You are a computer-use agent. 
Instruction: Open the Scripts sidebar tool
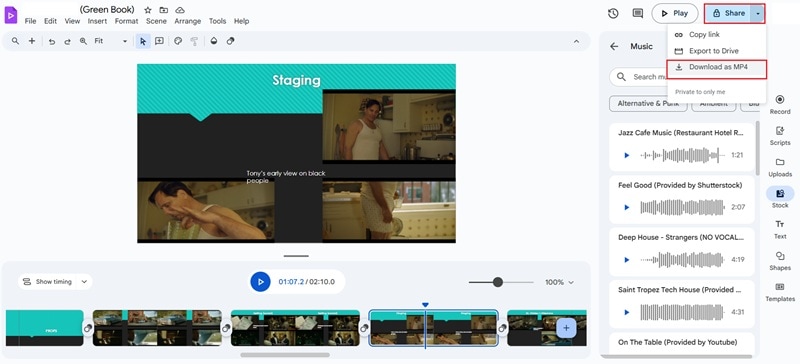point(780,136)
